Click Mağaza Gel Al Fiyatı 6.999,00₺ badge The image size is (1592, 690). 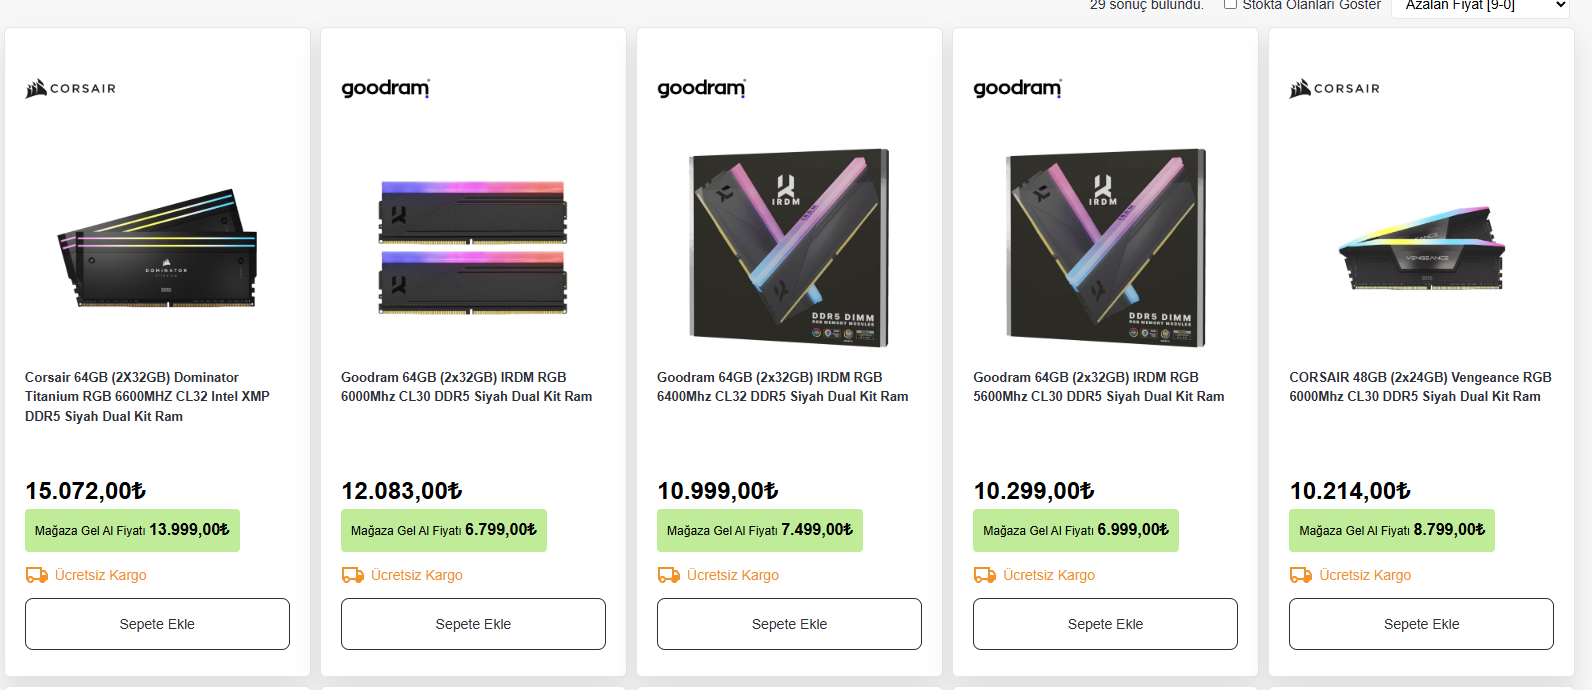point(1076,530)
